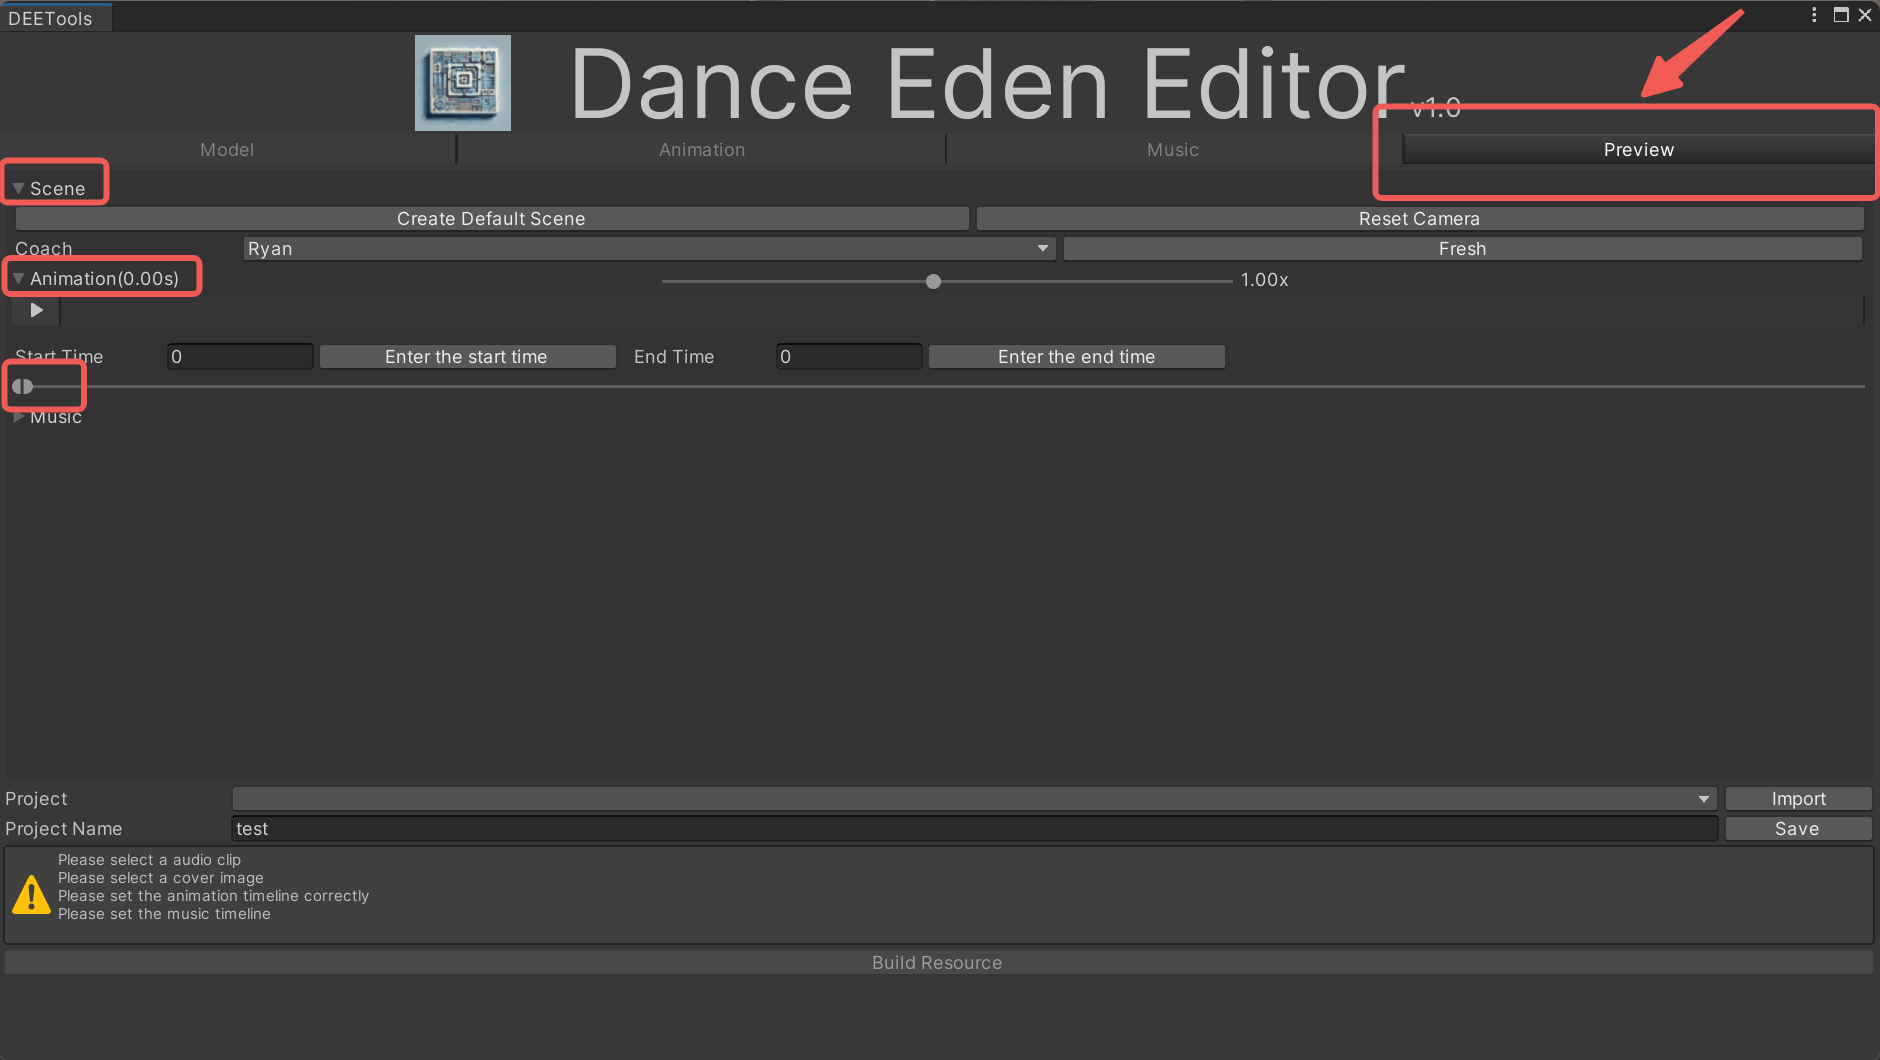Image resolution: width=1880 pixels, height=1060 pixels.
Task: Click the End Time label
Action: tap(674, 356)
